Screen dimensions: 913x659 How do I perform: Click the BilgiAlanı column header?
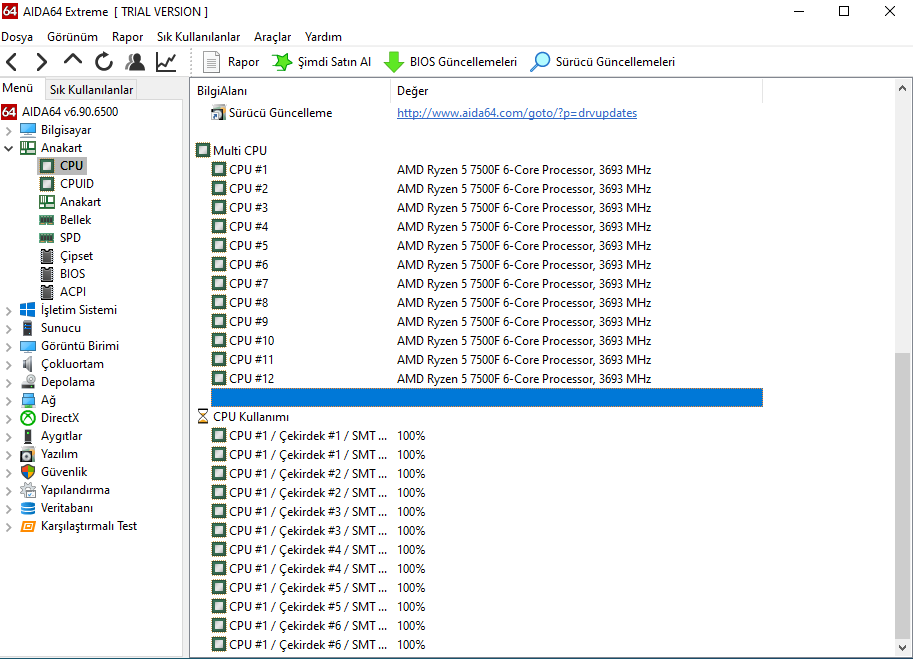click(x=291, y=91)
